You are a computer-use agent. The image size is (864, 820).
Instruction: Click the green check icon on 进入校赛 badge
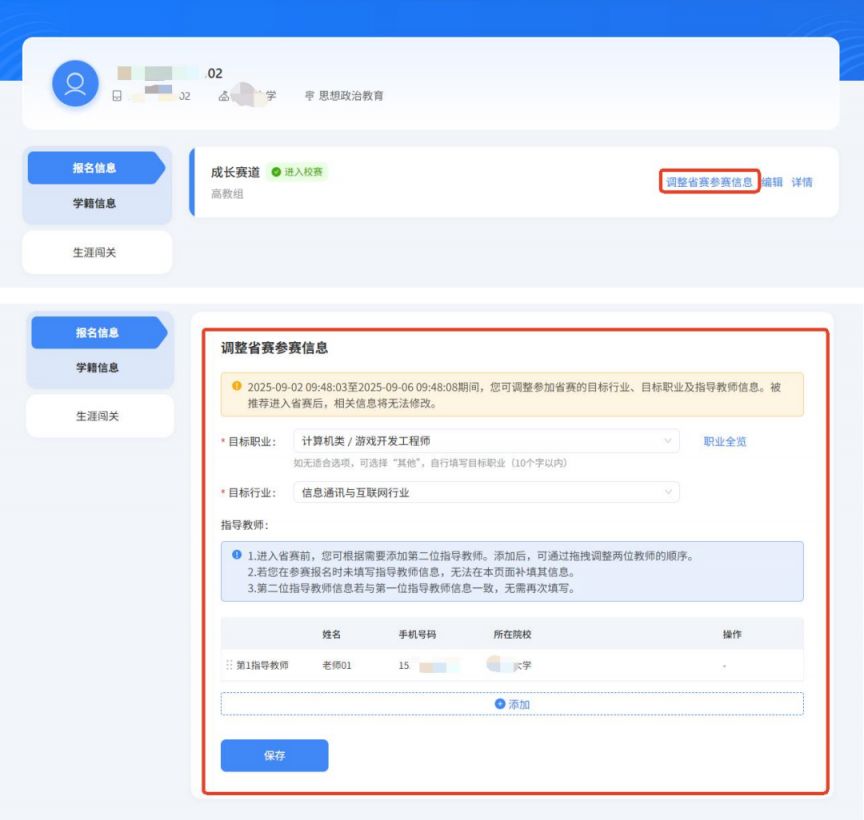[276, 172]
